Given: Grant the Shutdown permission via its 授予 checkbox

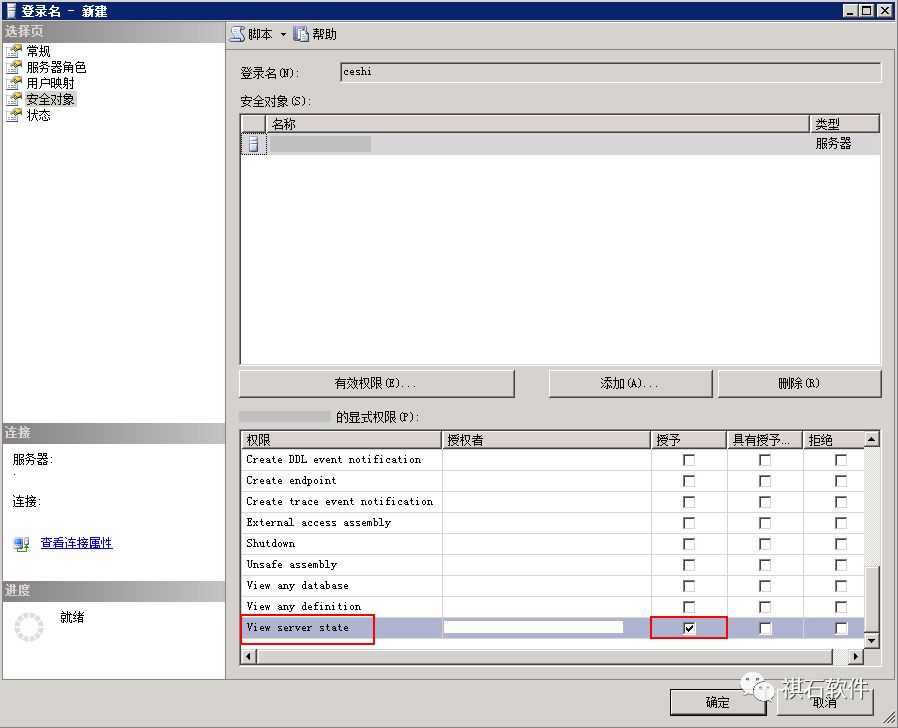Looking at the screenshot, I should coord(686,544).
